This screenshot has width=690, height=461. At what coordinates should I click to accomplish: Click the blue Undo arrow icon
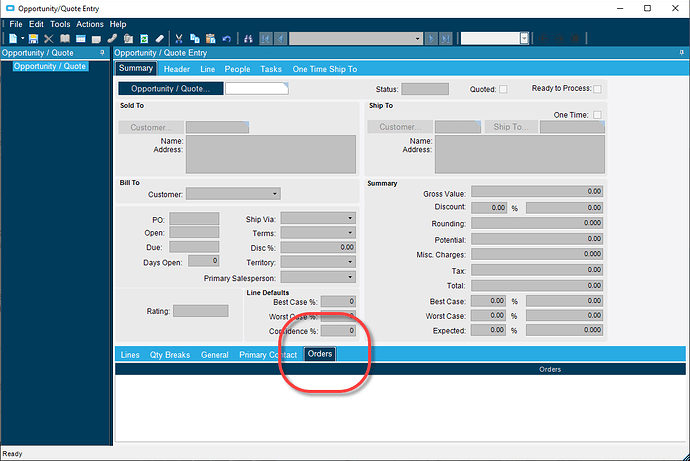pos(227,39)
